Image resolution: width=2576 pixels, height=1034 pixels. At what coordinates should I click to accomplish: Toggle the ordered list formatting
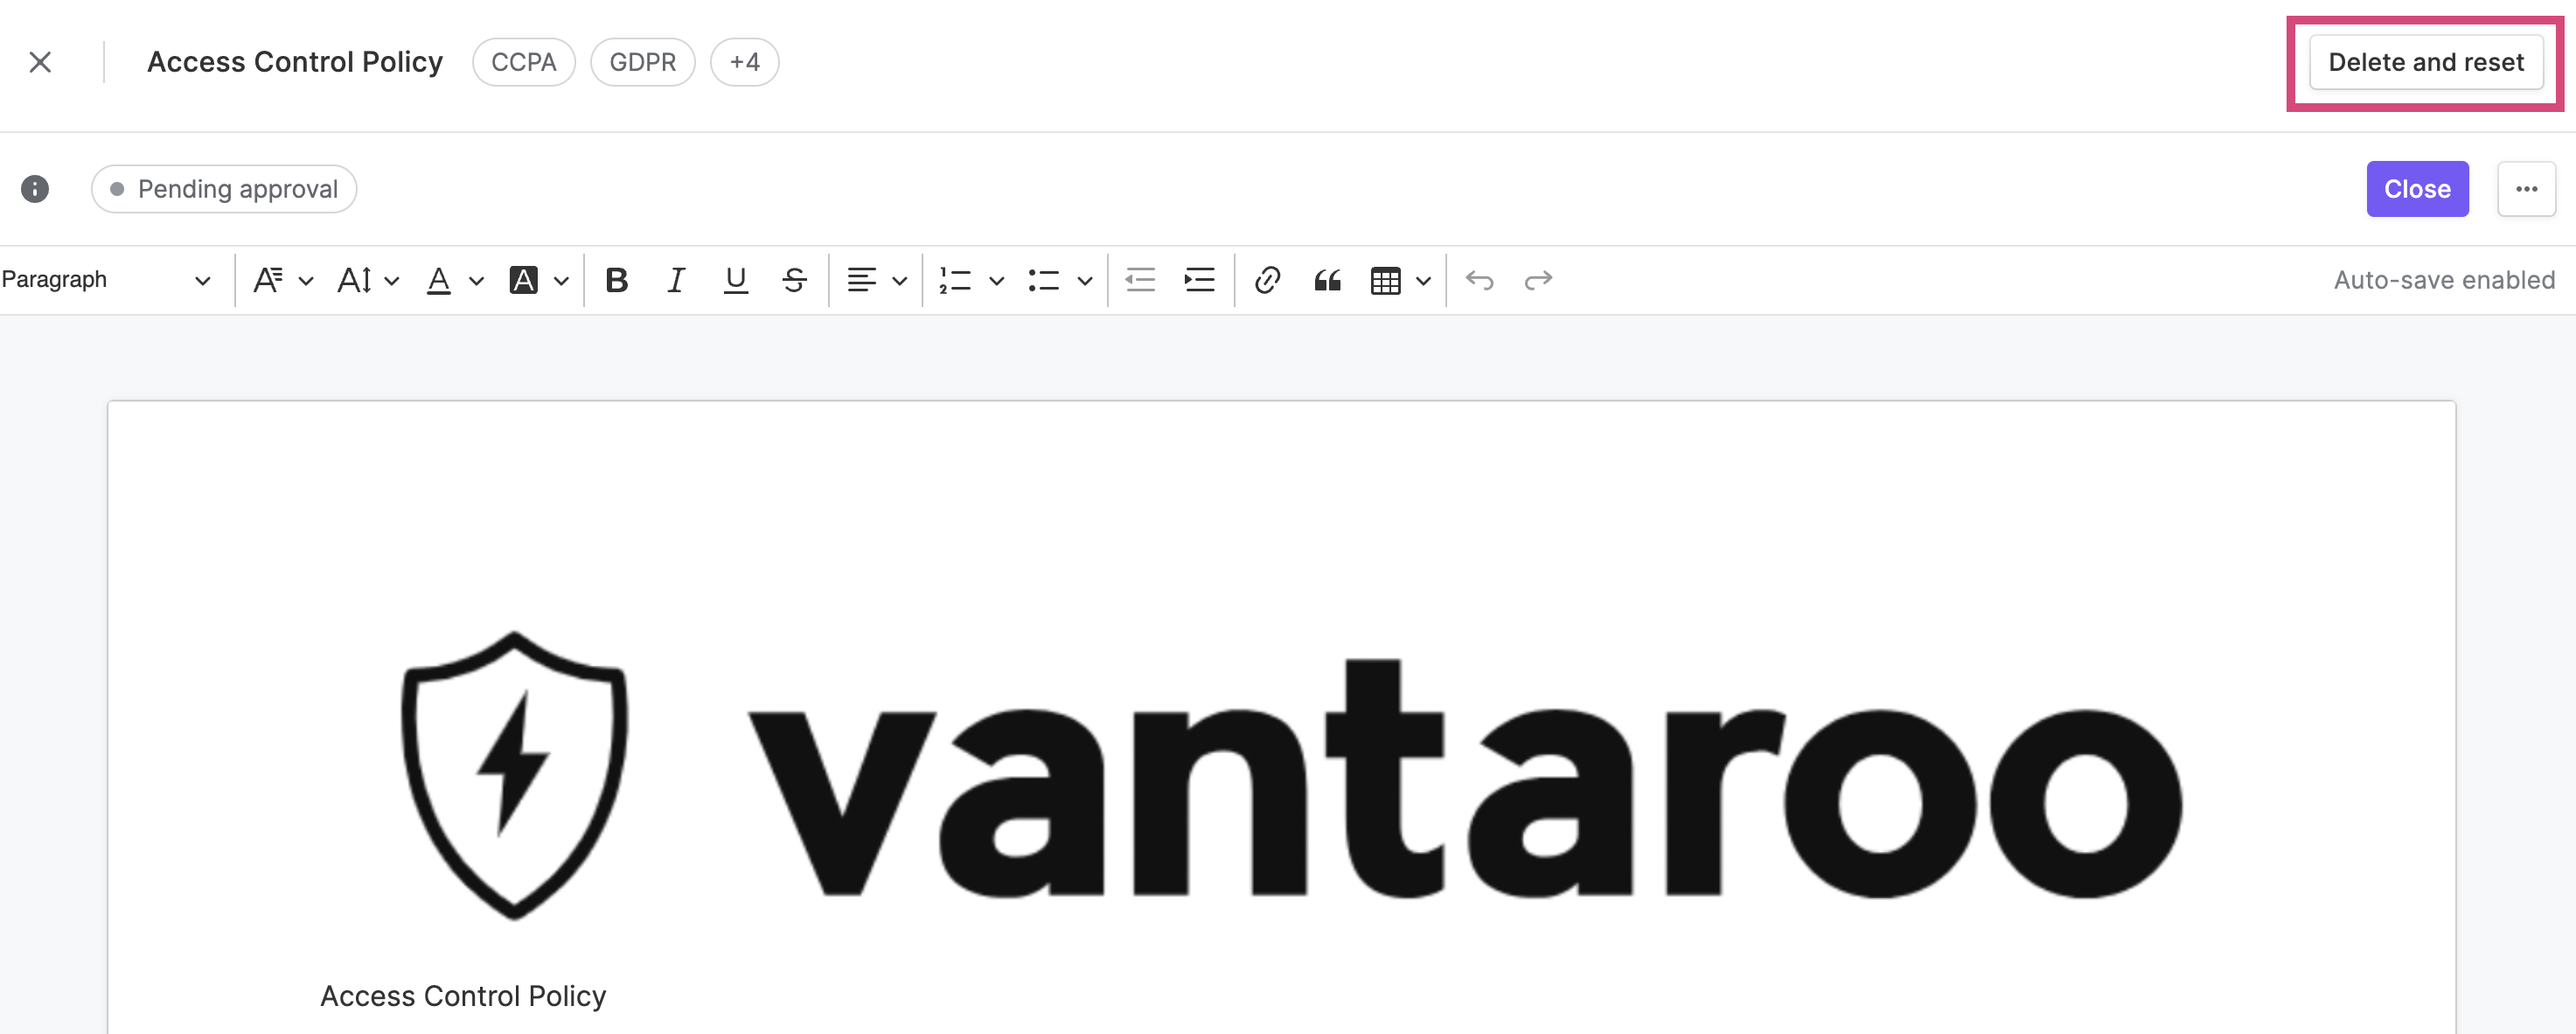coord(951,278)
